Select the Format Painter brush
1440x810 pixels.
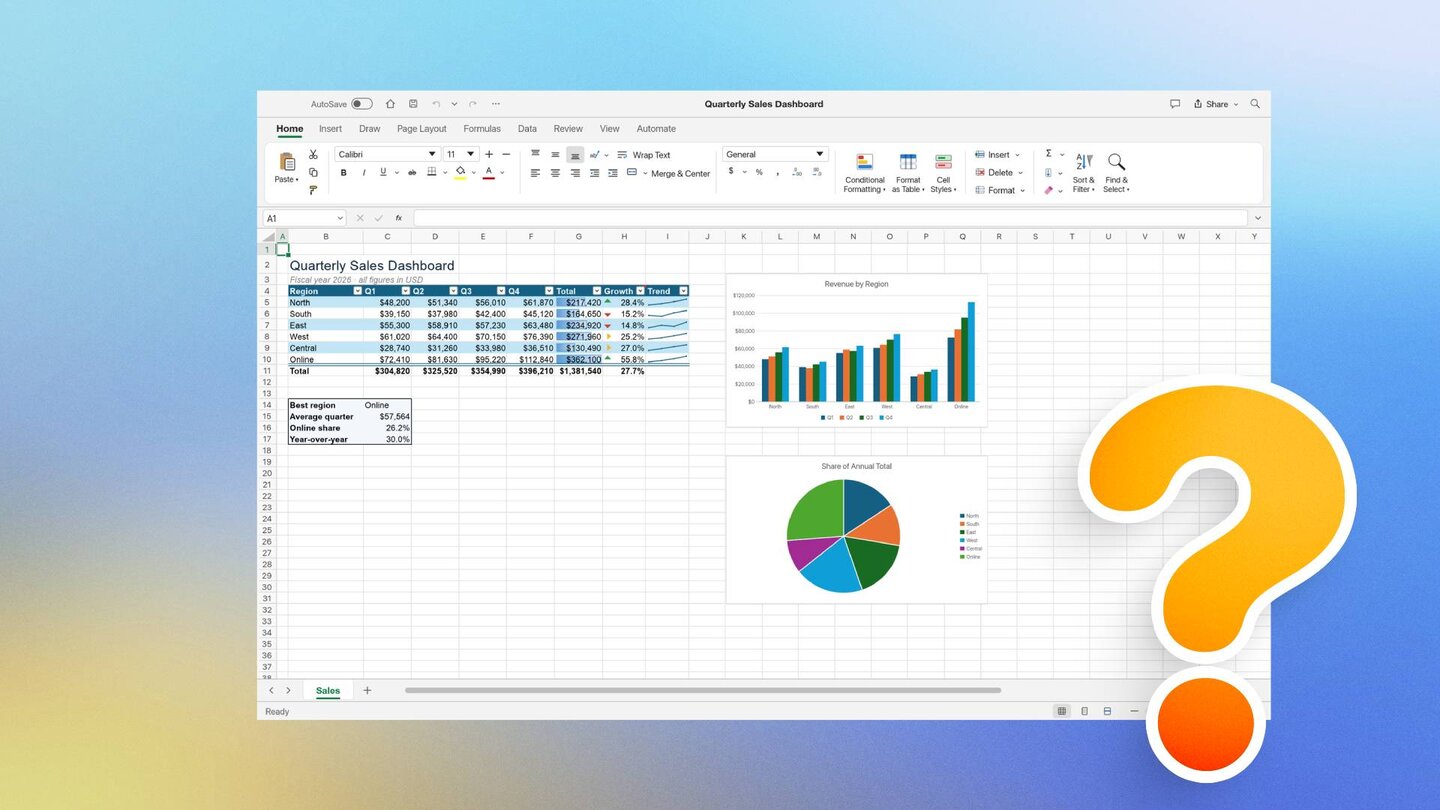pyautogui.click(x=313, y=190)
